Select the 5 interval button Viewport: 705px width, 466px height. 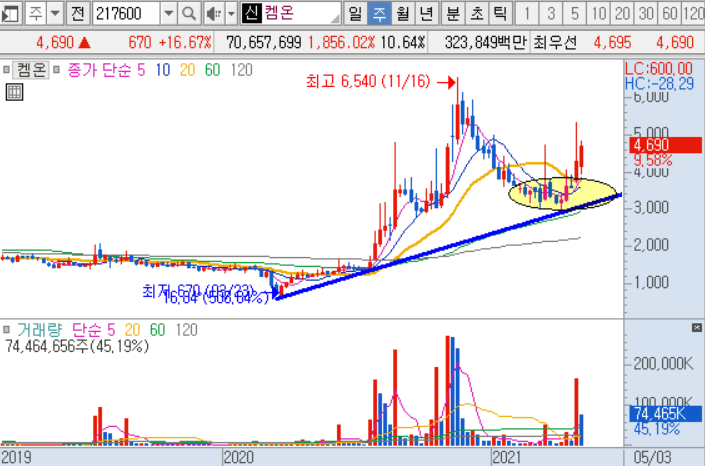point(575,13)
